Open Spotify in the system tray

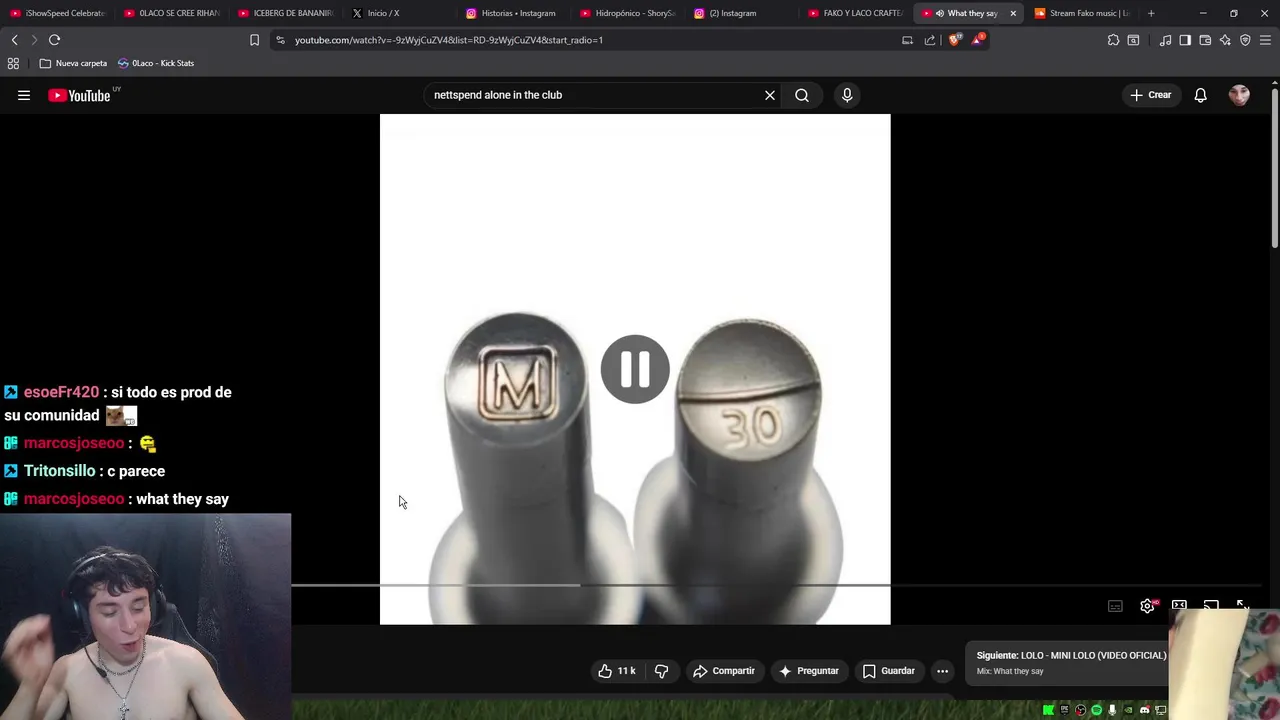click(x=1096, y=710)
